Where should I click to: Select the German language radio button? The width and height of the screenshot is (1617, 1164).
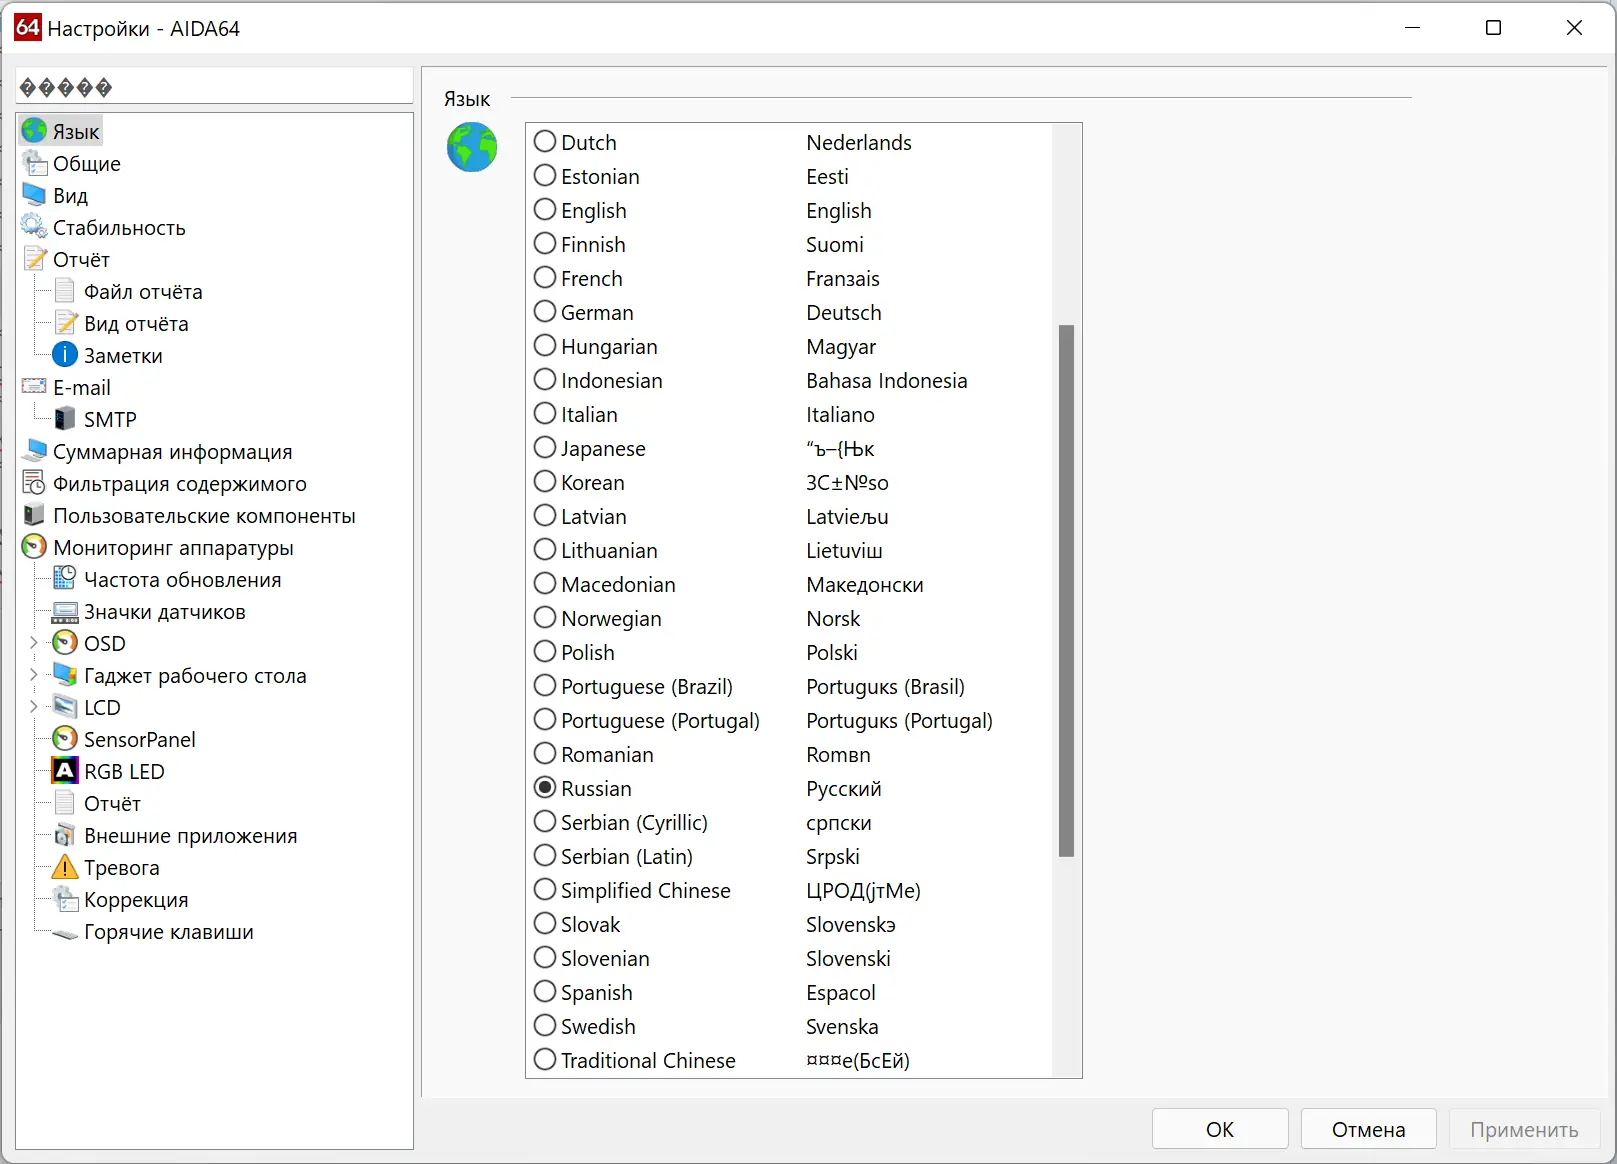pos(545,312)
